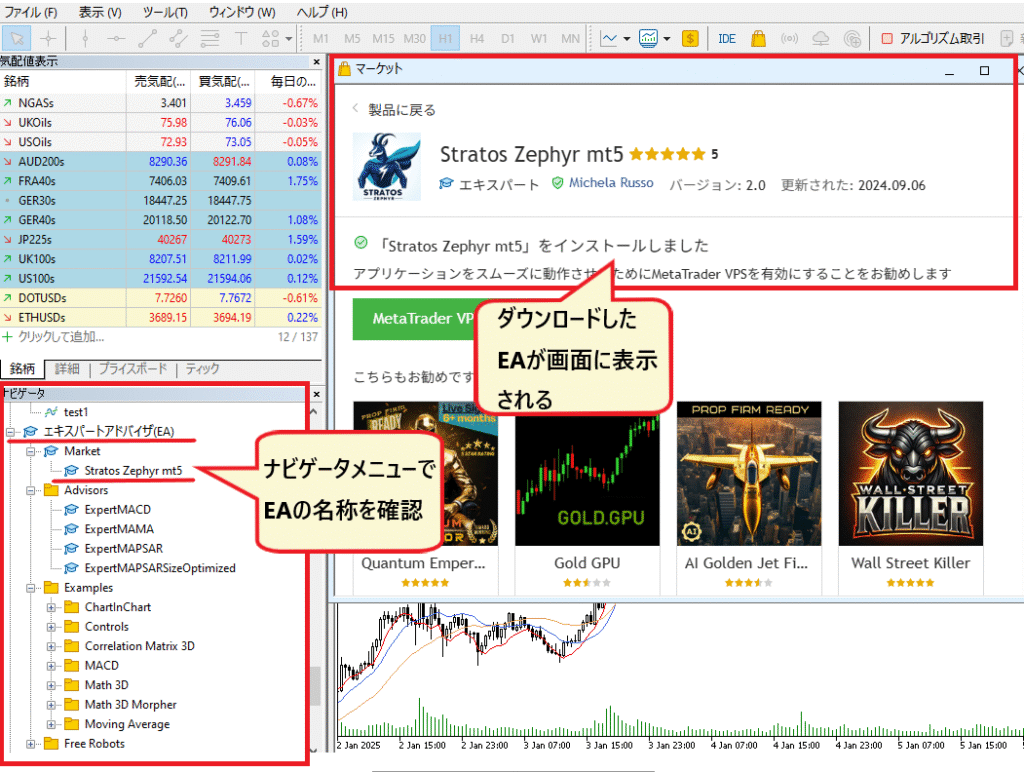Open the chart type dropdown arrow
The image size is (1024, 772).
(627, 39)
